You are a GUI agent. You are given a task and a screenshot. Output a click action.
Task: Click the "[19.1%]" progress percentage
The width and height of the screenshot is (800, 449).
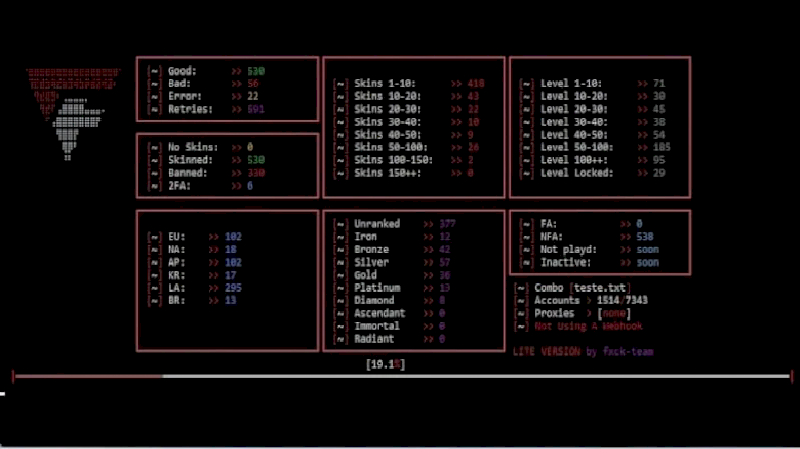385,364
